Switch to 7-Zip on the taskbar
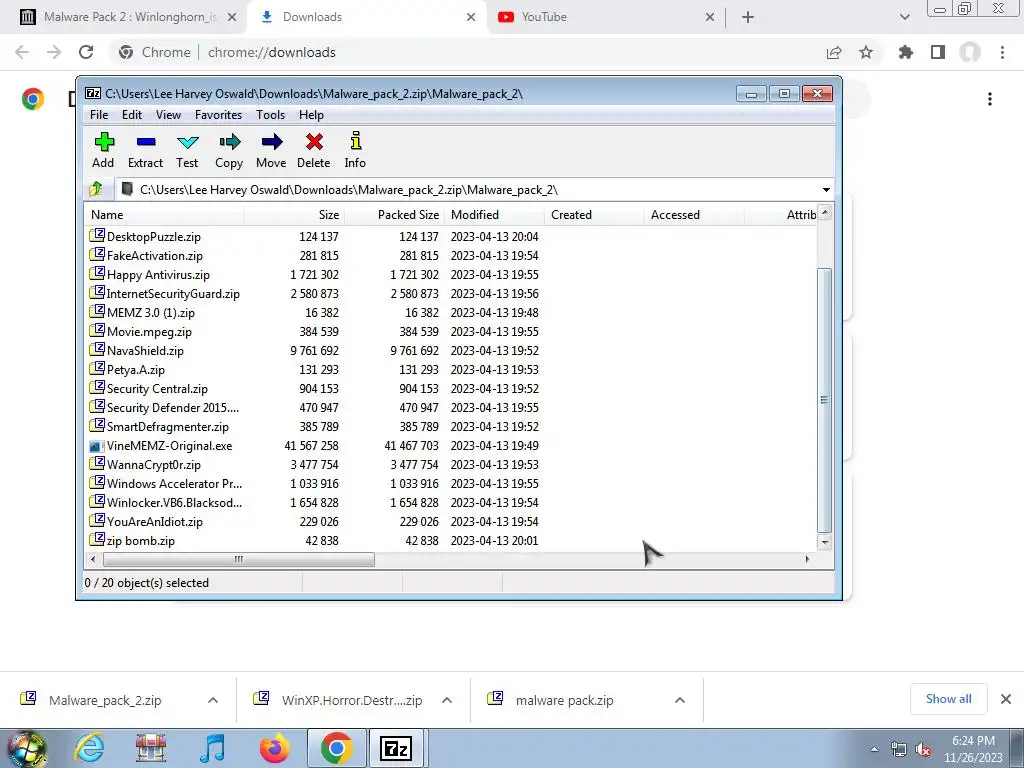 tap(396, 748)
